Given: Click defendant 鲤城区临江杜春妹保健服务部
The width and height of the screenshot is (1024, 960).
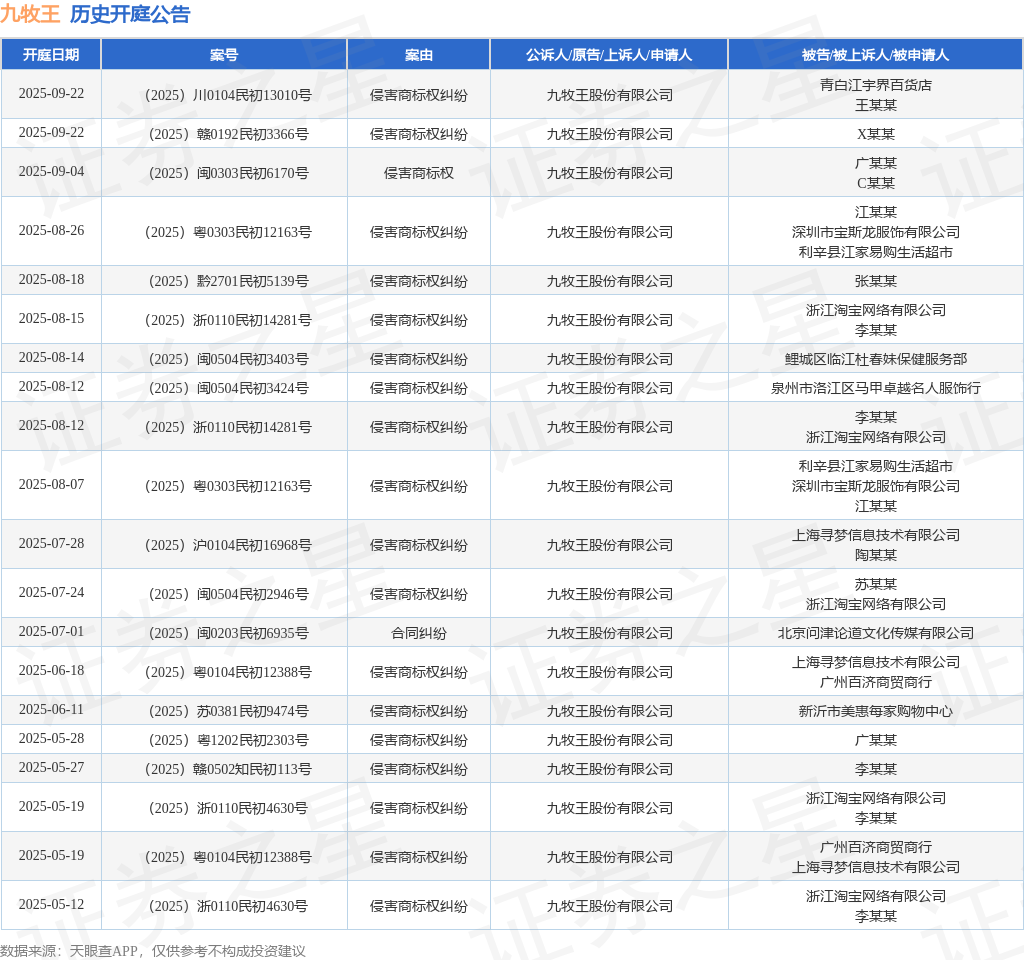Looking at the screenshot, I should point(876,359).
